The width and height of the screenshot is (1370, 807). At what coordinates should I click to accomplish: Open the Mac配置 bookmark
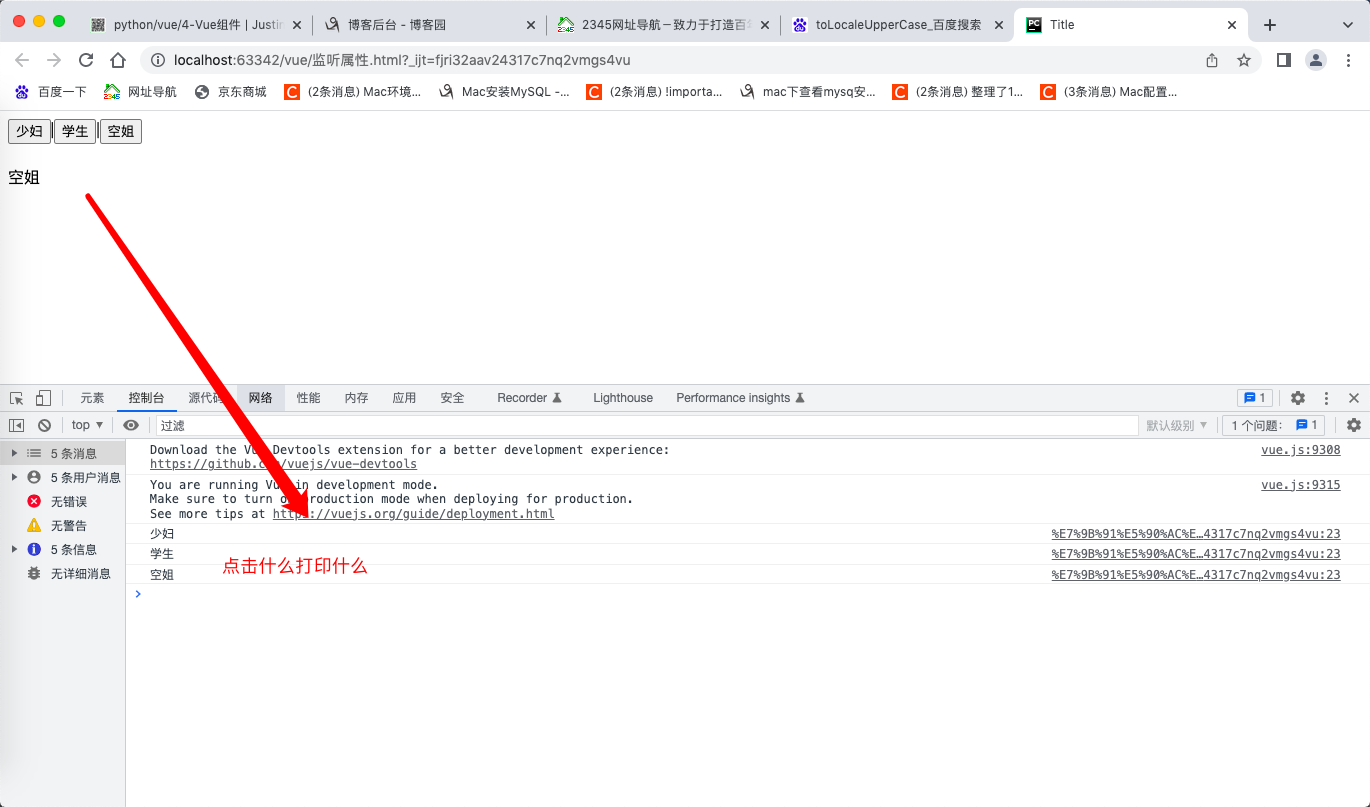pyautogui.click(x=1109, y=92)
